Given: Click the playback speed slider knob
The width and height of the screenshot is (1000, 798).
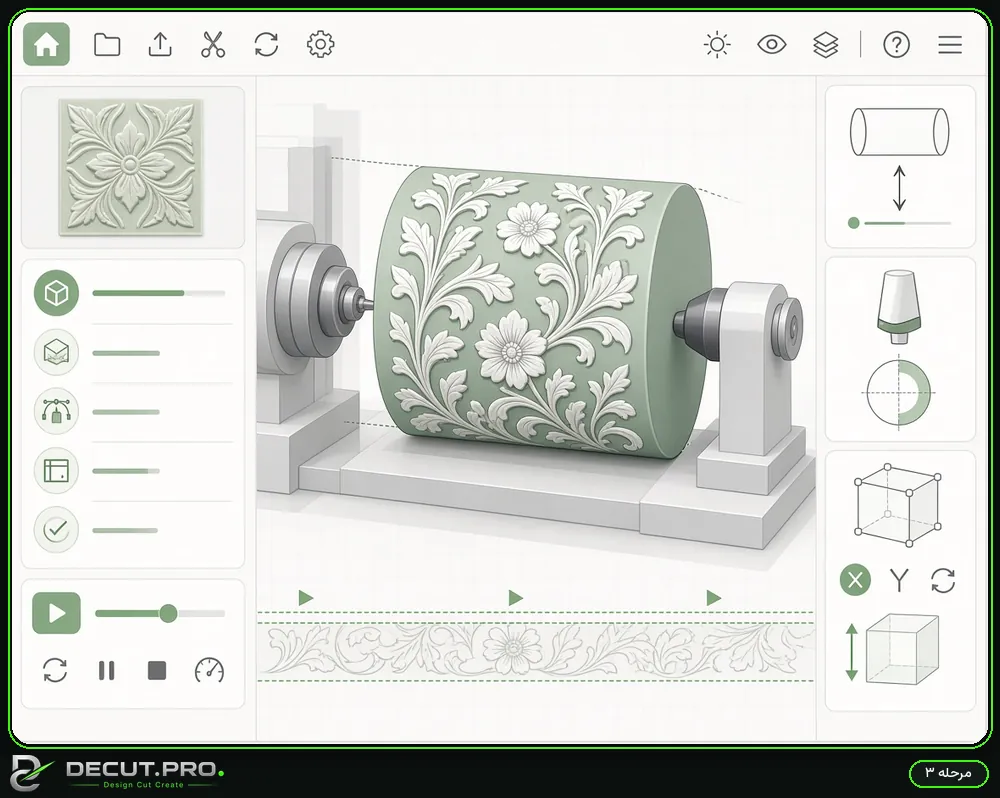Looking at the screenshot, I should pyautogui.click(x=168, y=614).
